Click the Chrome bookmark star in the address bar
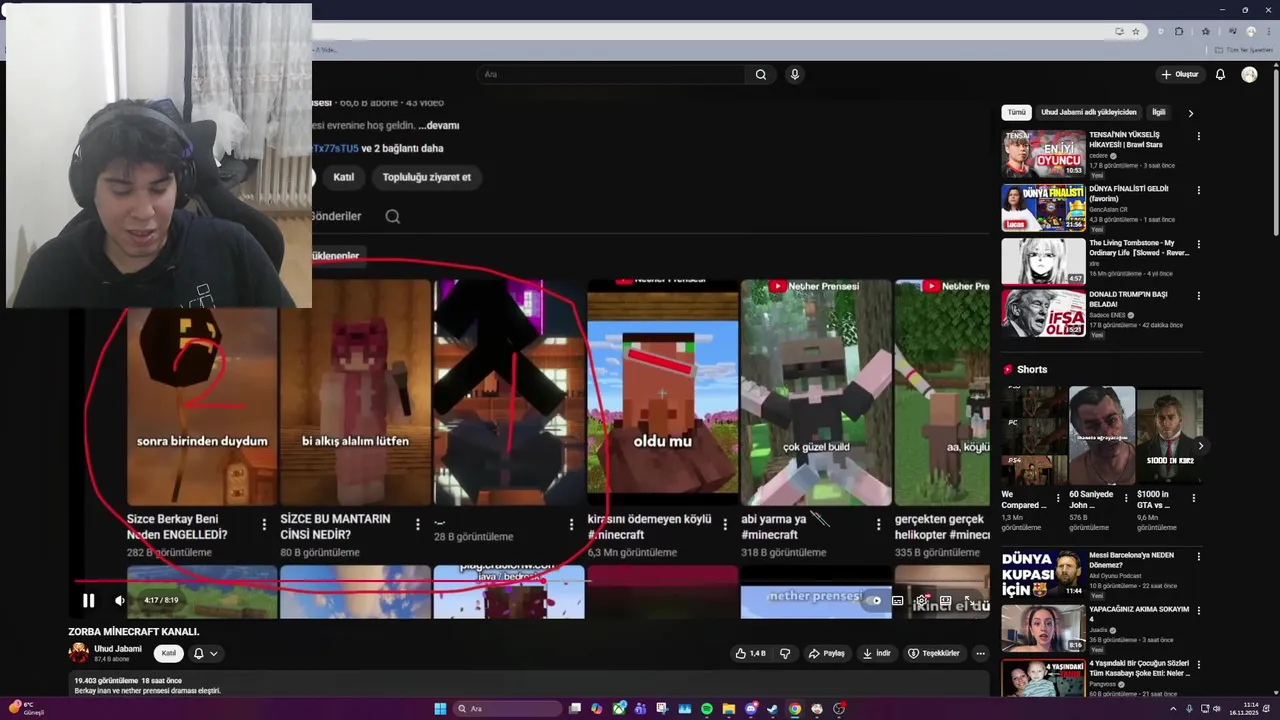This screenshot has height=720, width=1280. [1136, 31]
